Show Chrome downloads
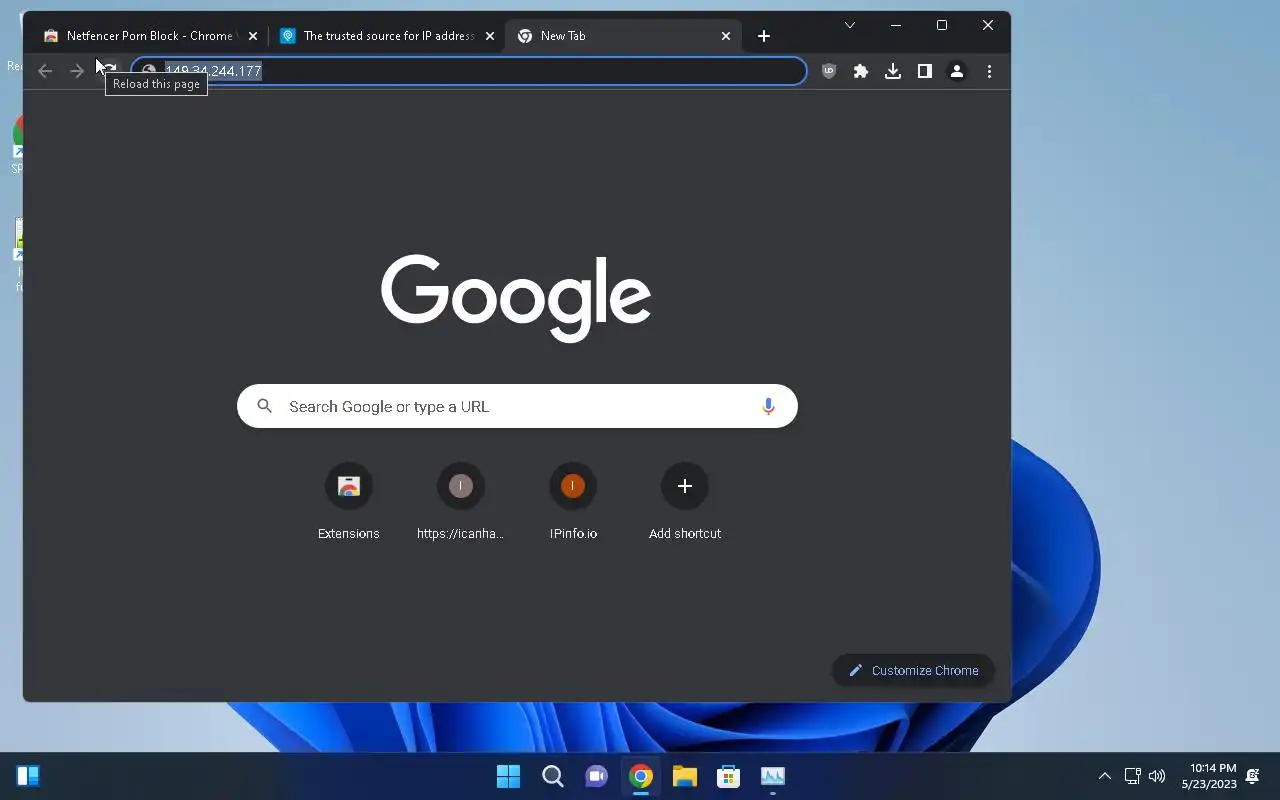Image resolution: width=1280 pixels, height=800 pixels. click(x=893, y=71)
